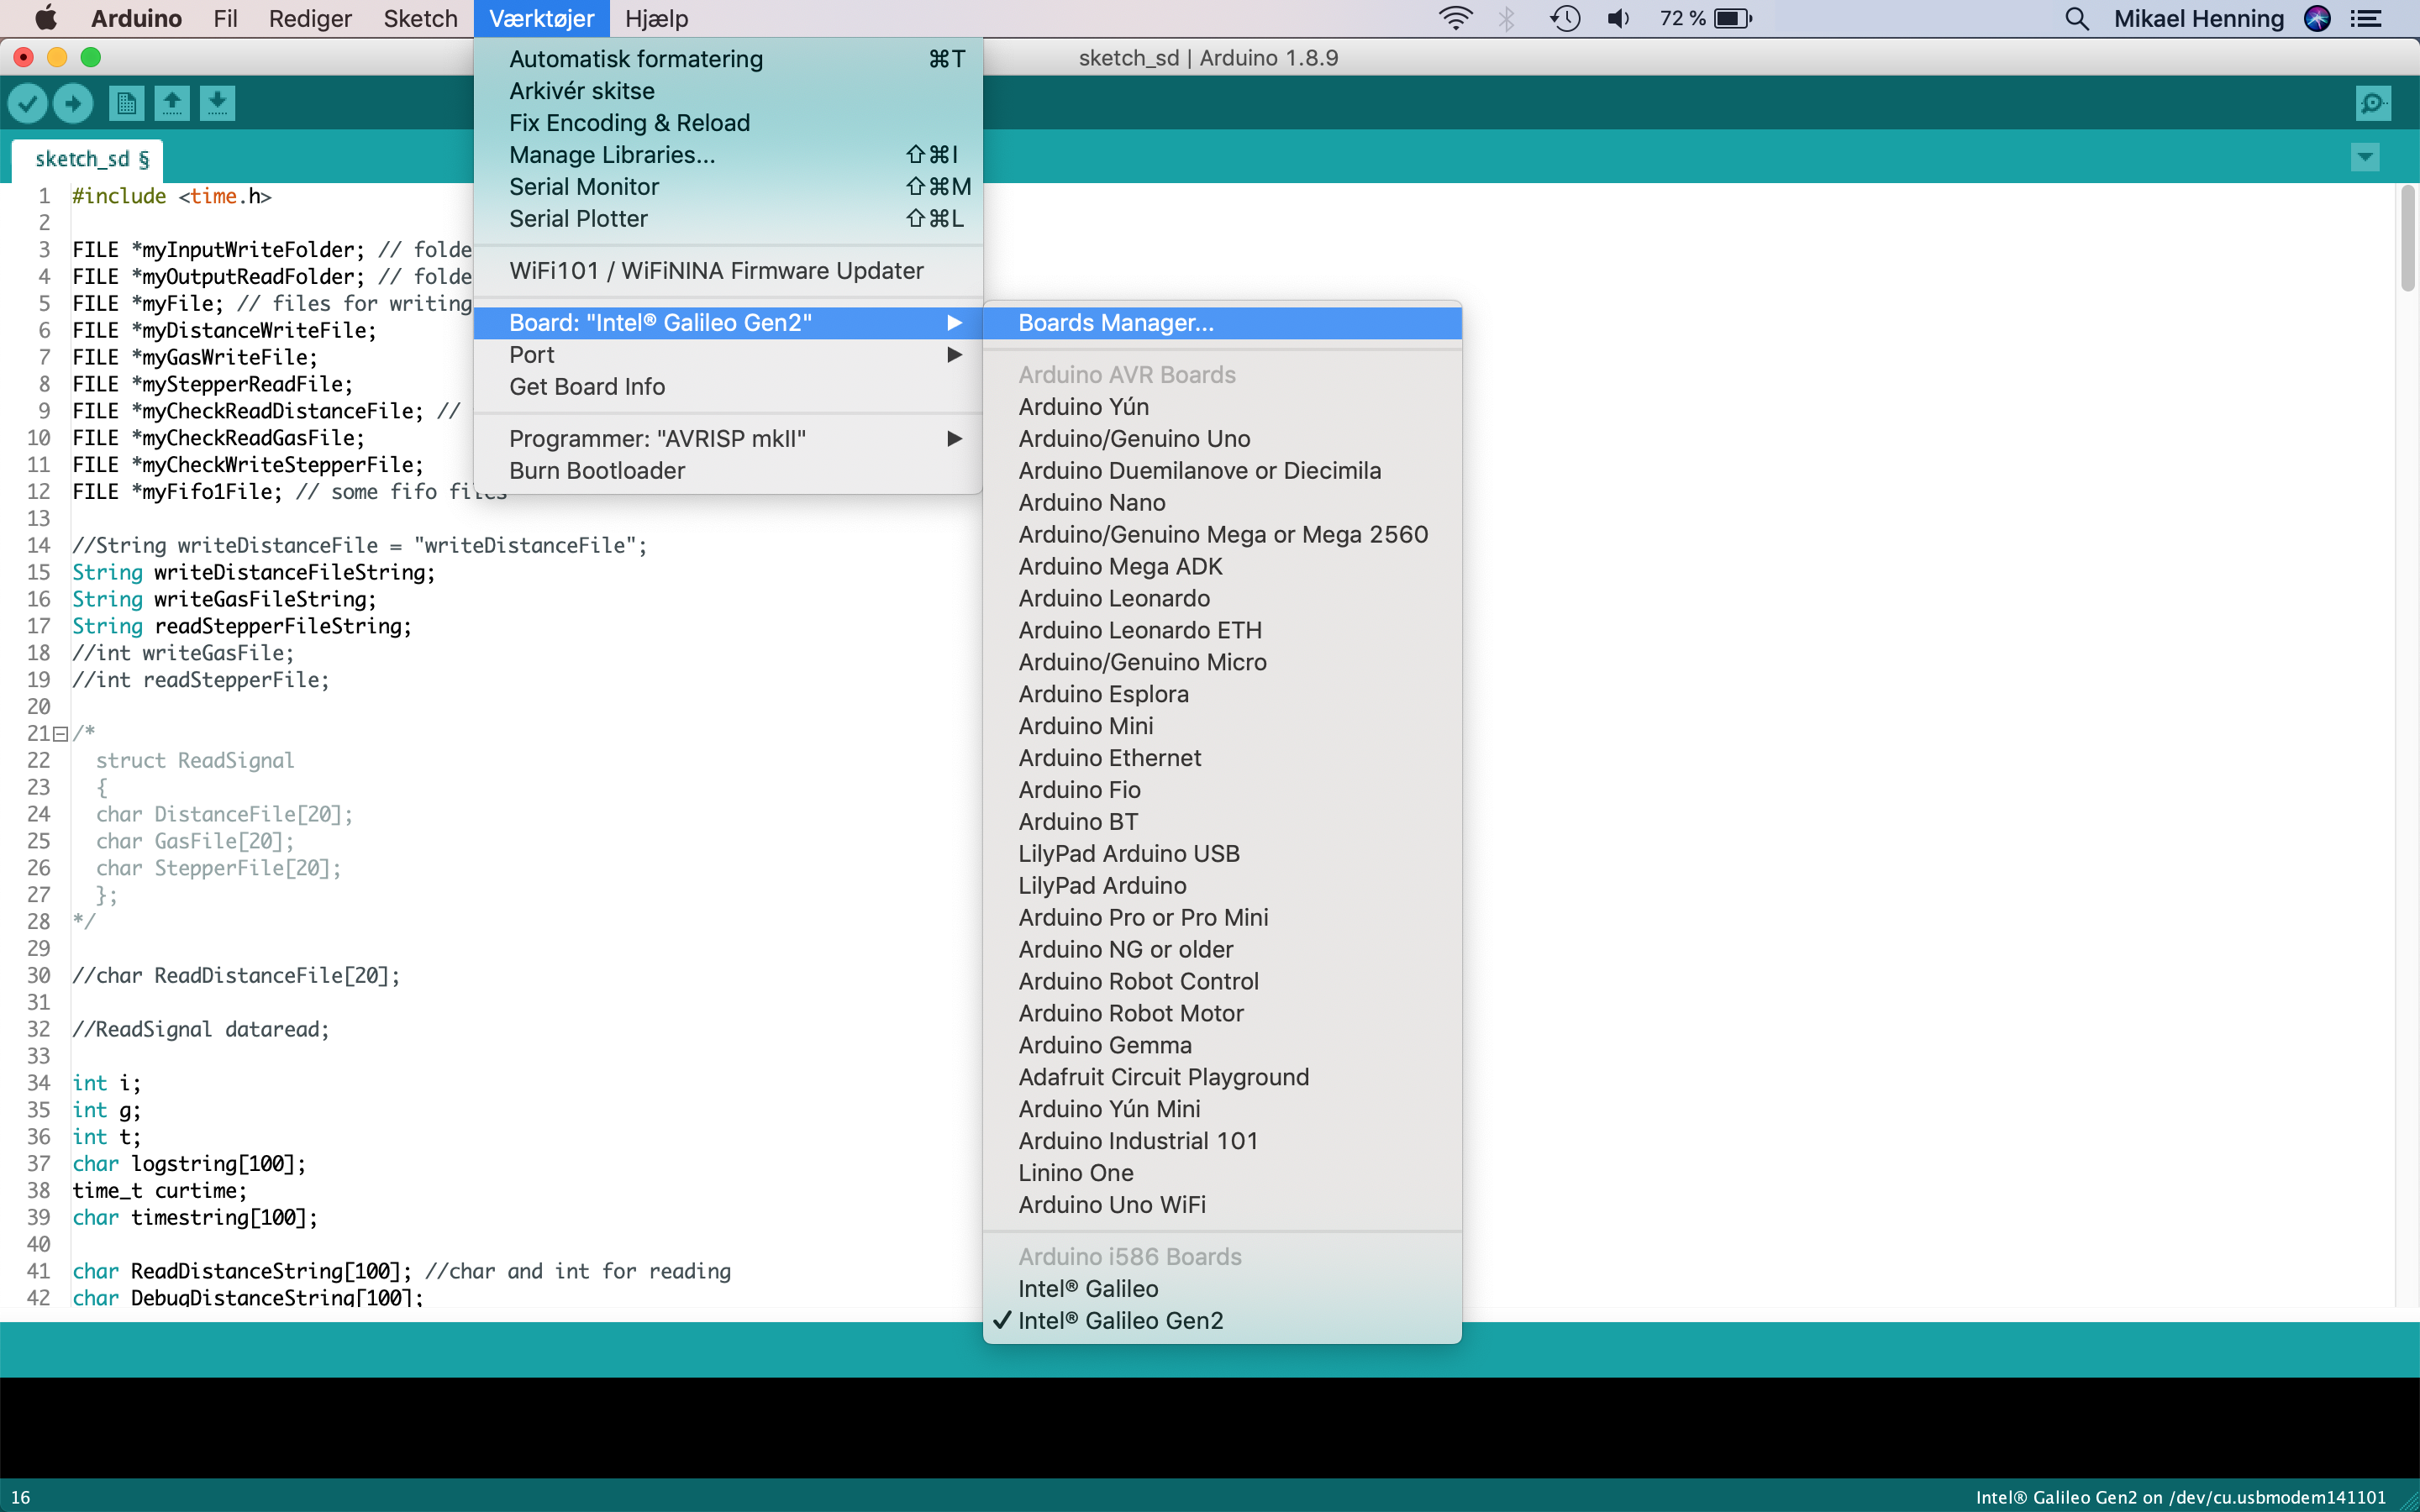2420x1512 pixels.
Task: Click the Siri icon in menu bar
Action: click(2317, 18)
